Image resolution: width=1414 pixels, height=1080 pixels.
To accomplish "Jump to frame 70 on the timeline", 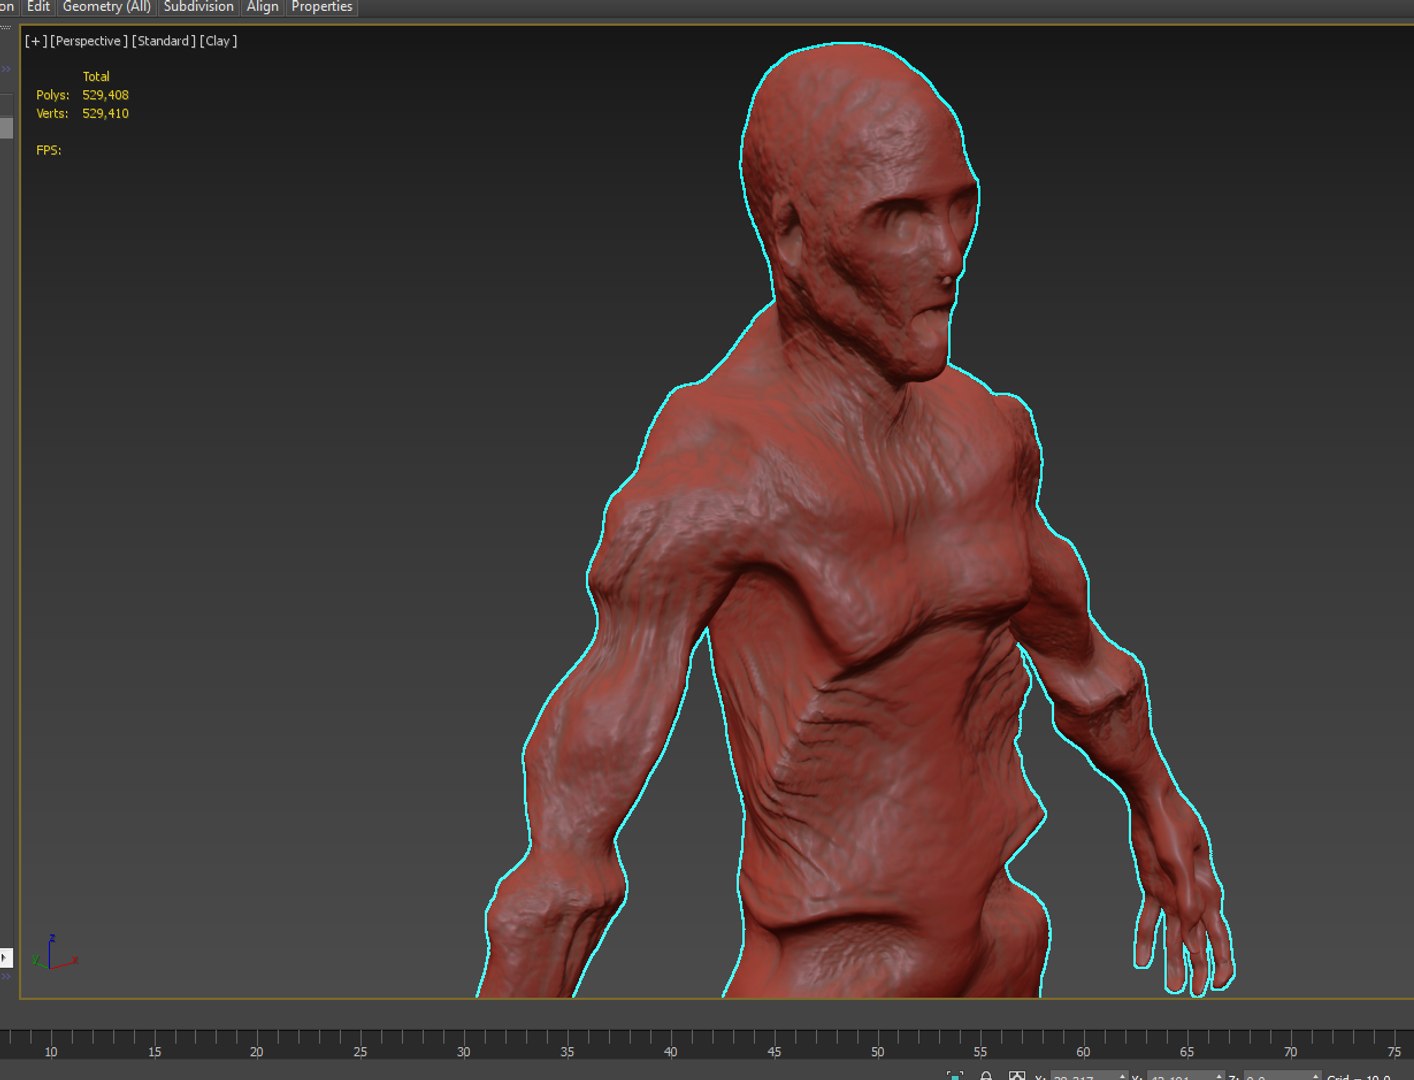I will (1290, 1052).
